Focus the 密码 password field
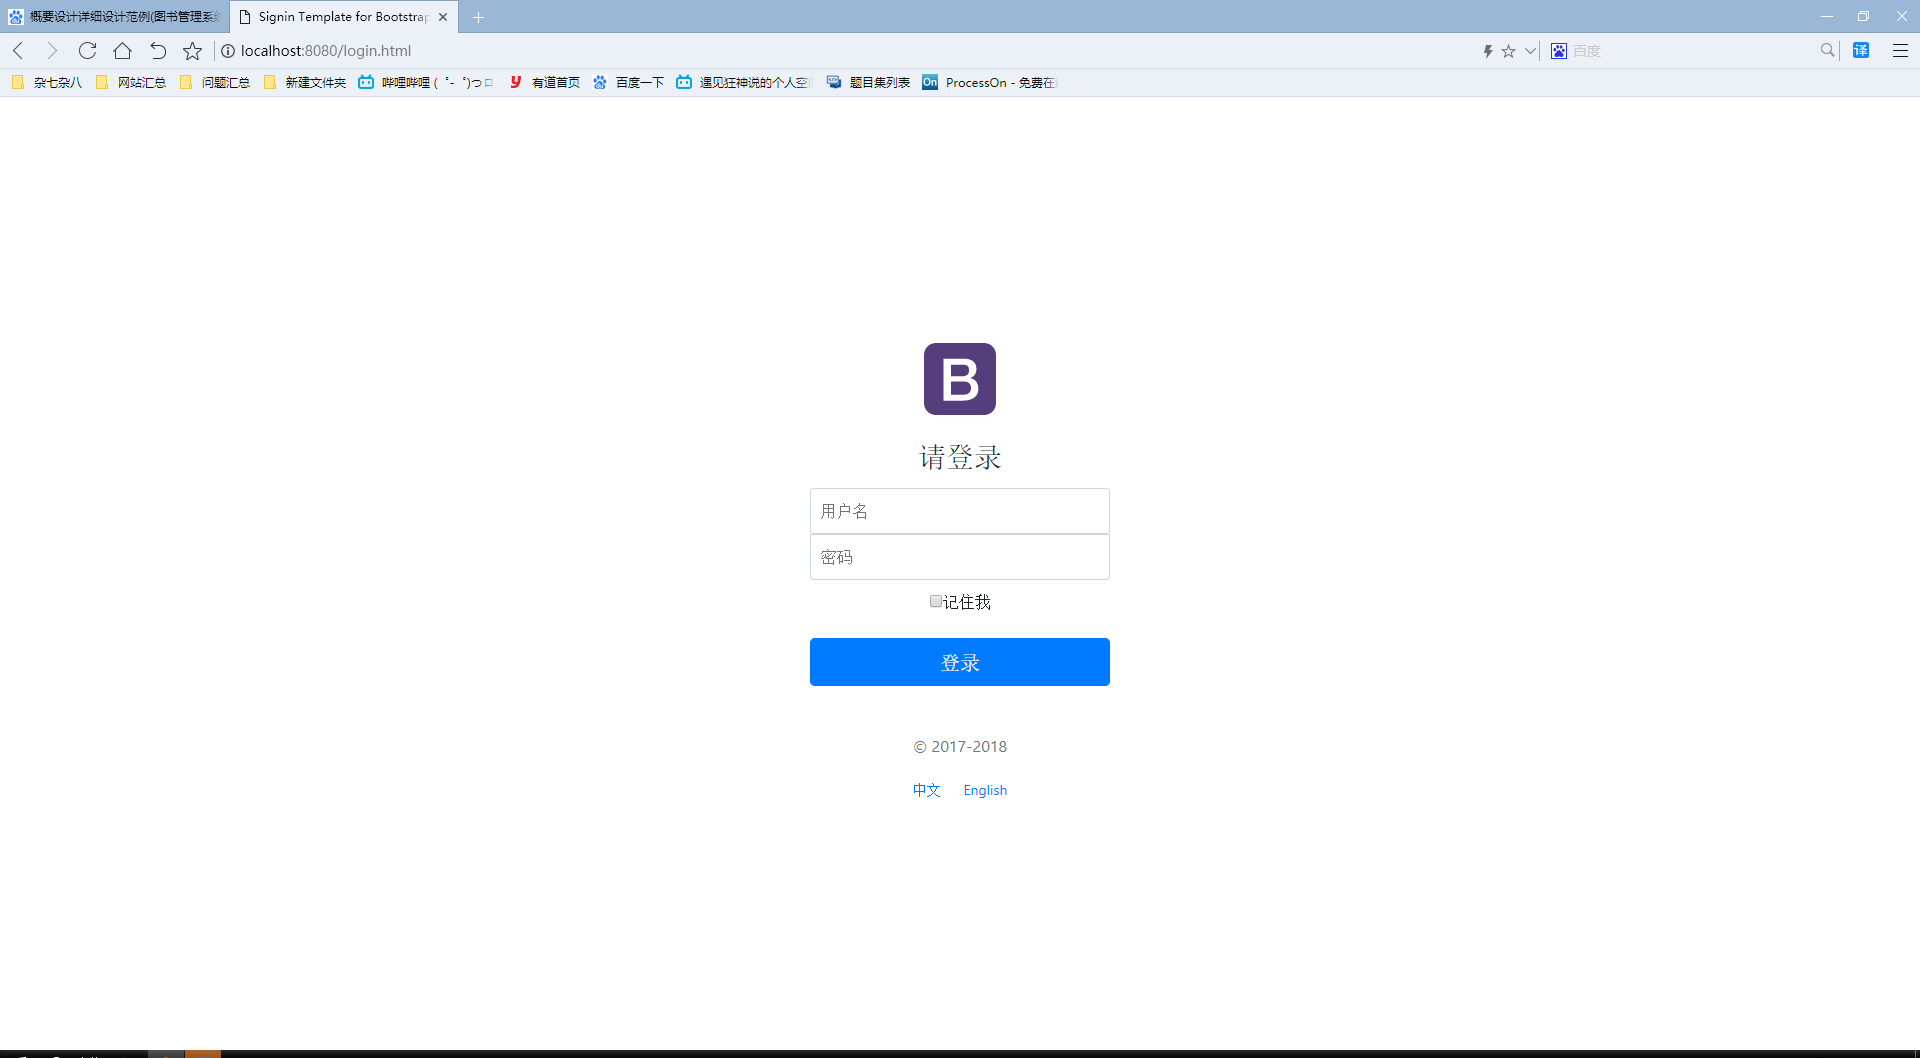The image size is (1920, 1058). 960,557
